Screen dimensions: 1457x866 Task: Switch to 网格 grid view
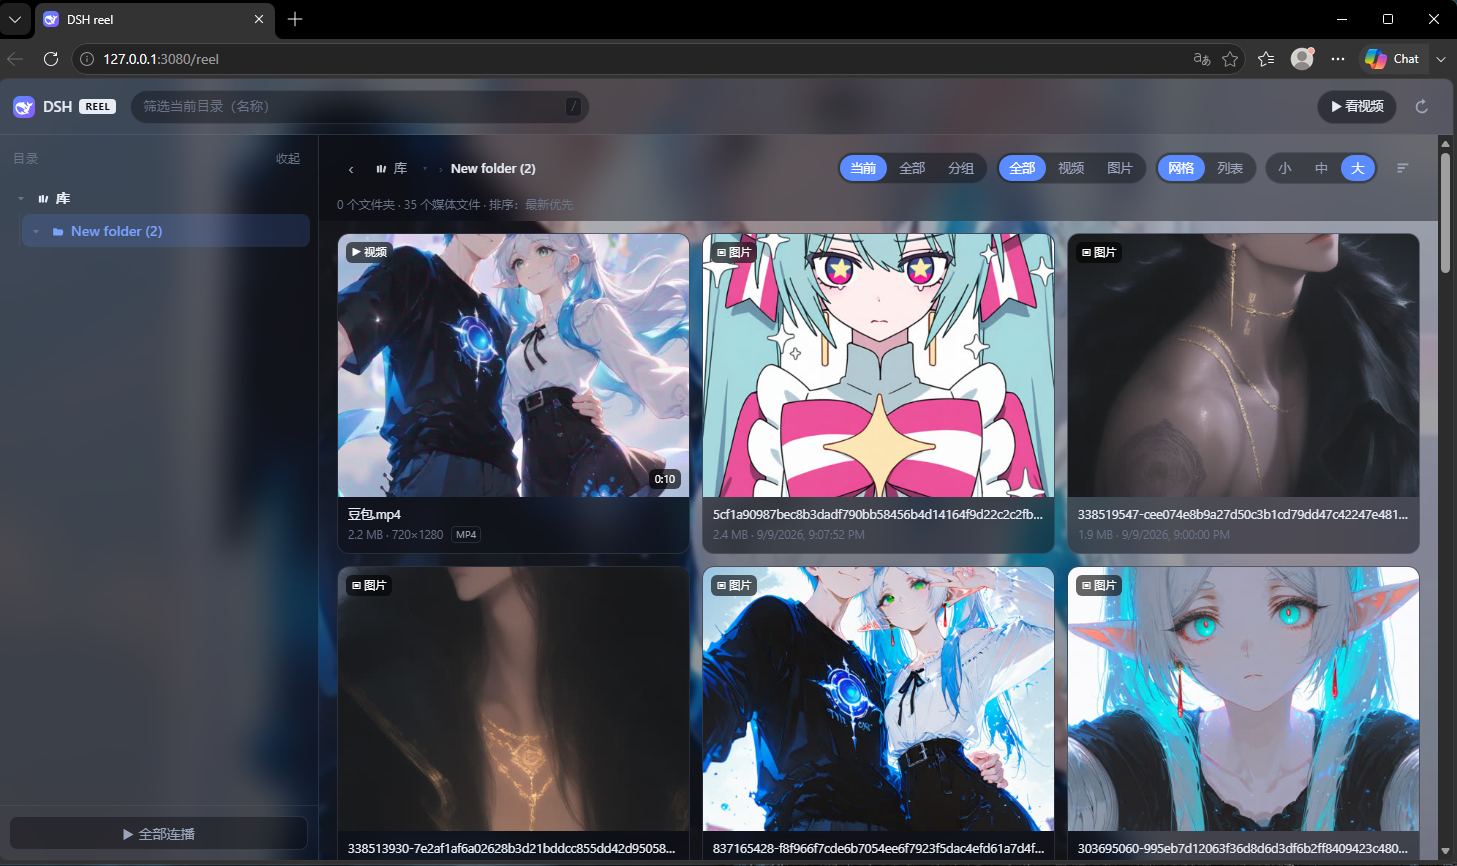tap(1181, 168)
